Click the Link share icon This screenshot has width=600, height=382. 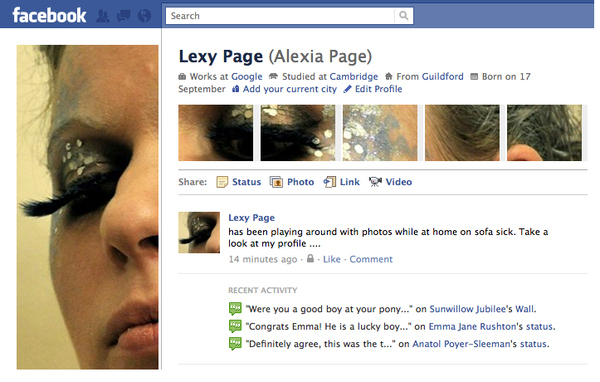pyautogui.click(x=329, y=182)
